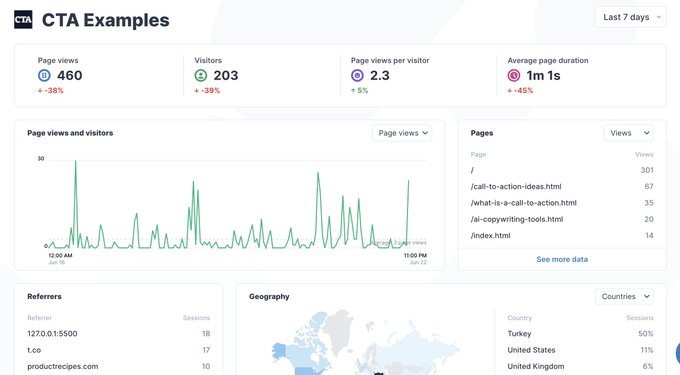Click the purple Page views per visitor icon
Viewport: 680px width, 375px height.
point(357,75)
